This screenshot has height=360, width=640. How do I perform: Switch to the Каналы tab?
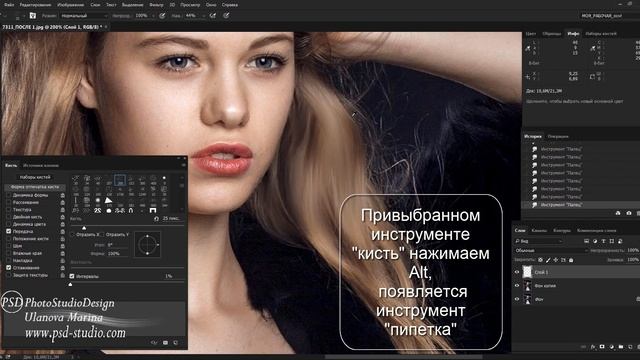click(x=539, y=231)
